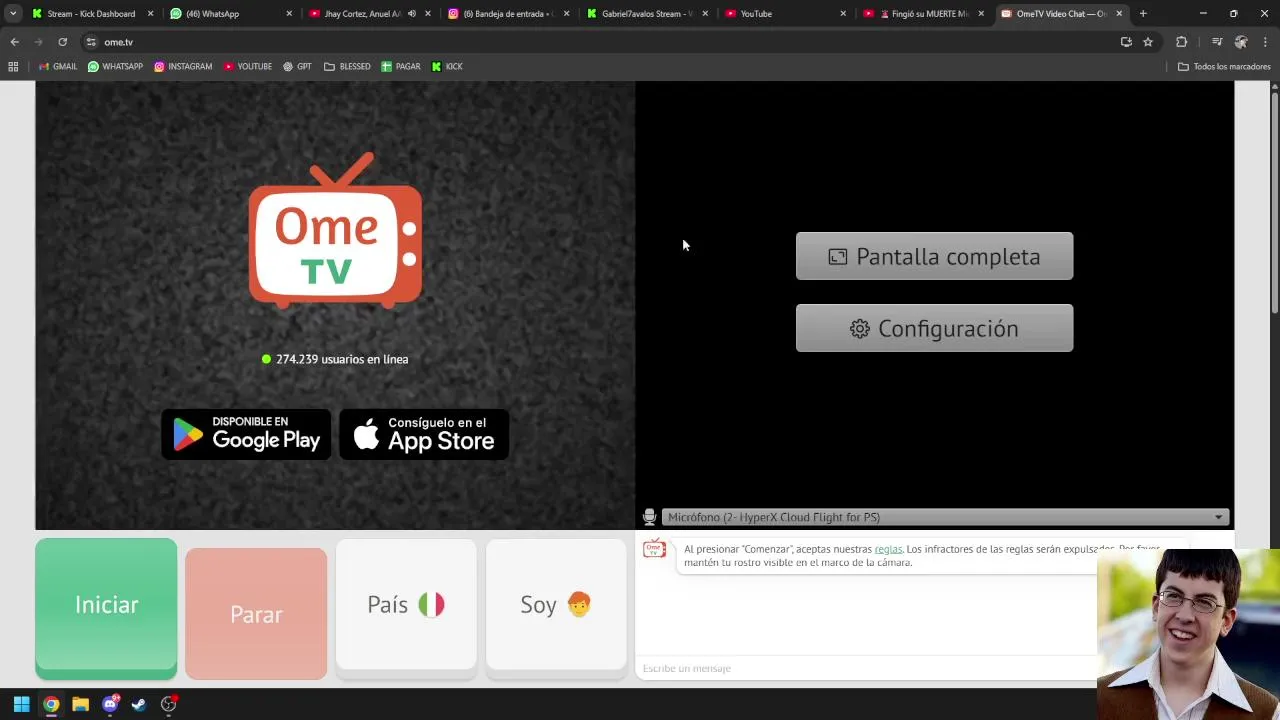Open the tab search dropdown arrow
The height and width of the screenshot is (720, 1280).
pyautogui.click(x=13, y=14)
